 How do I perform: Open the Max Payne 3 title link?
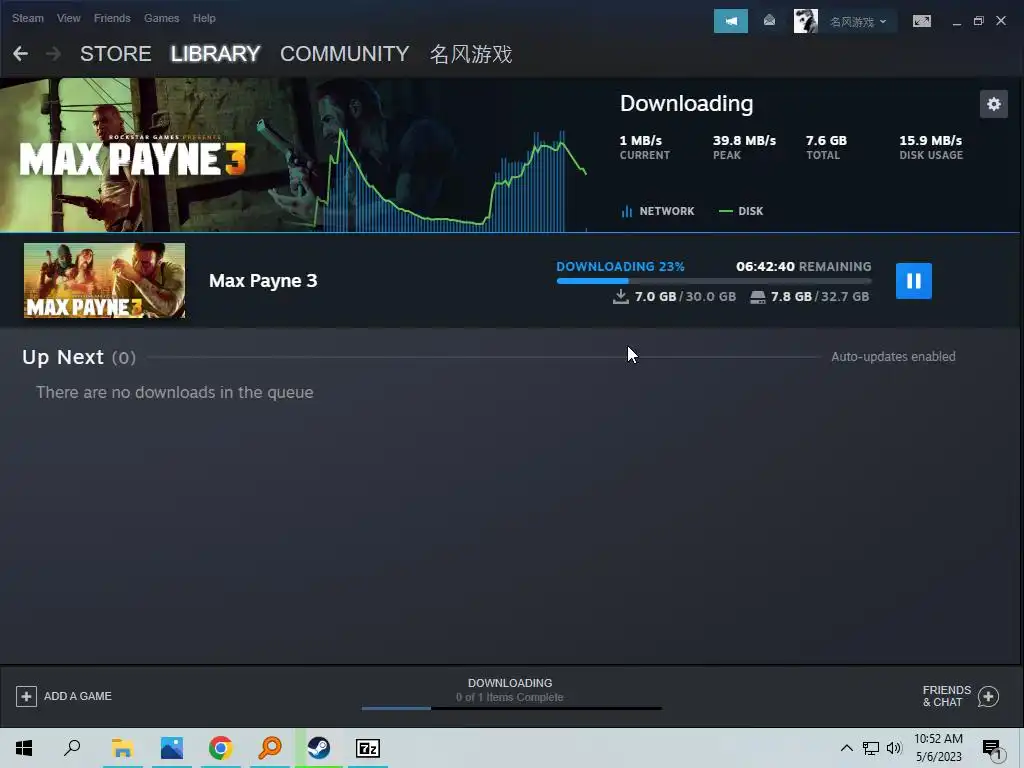(263, 281)
